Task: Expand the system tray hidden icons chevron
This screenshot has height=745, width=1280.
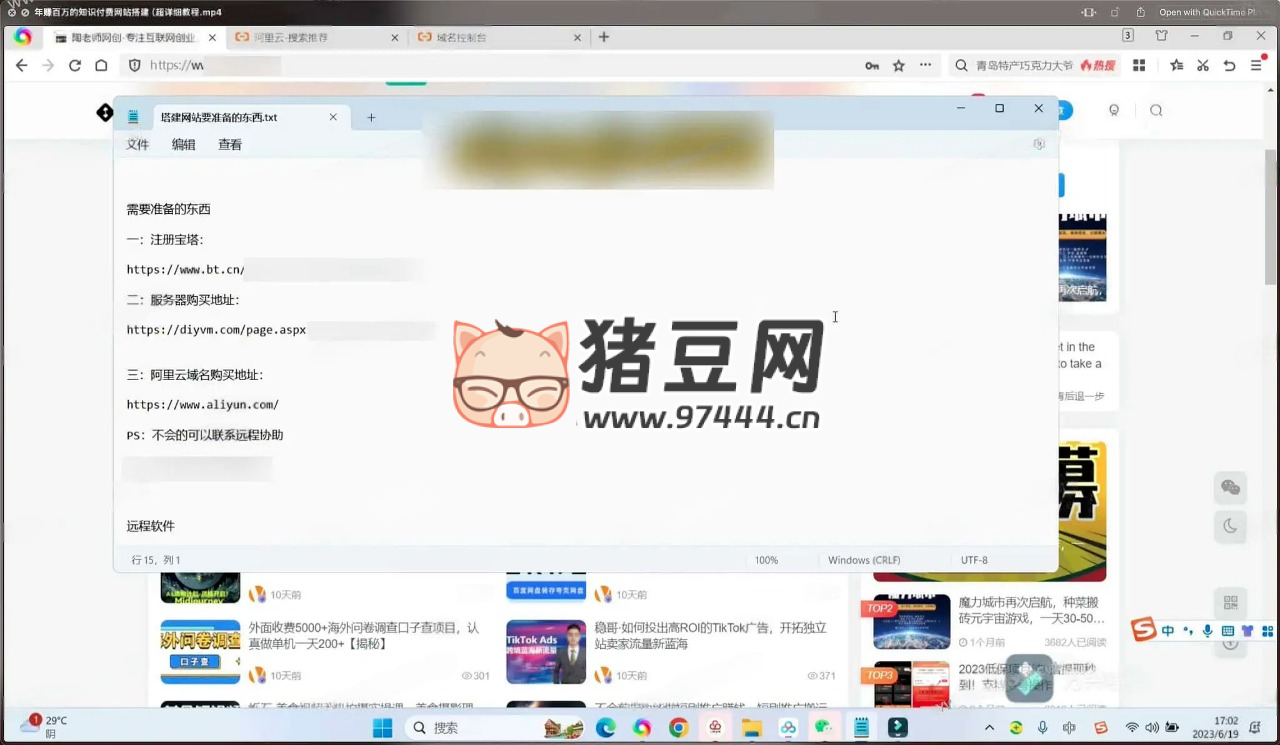Action: pos(990,728)
